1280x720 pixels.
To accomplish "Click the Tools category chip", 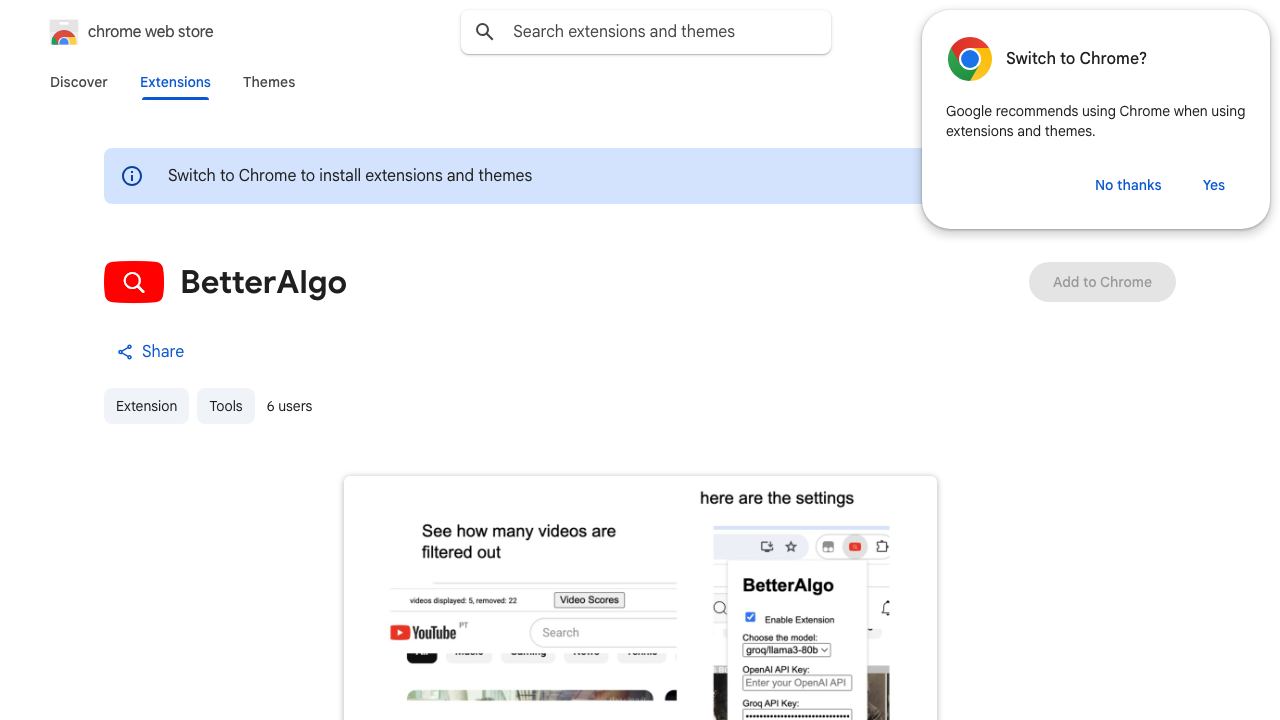I will point(226,406).
